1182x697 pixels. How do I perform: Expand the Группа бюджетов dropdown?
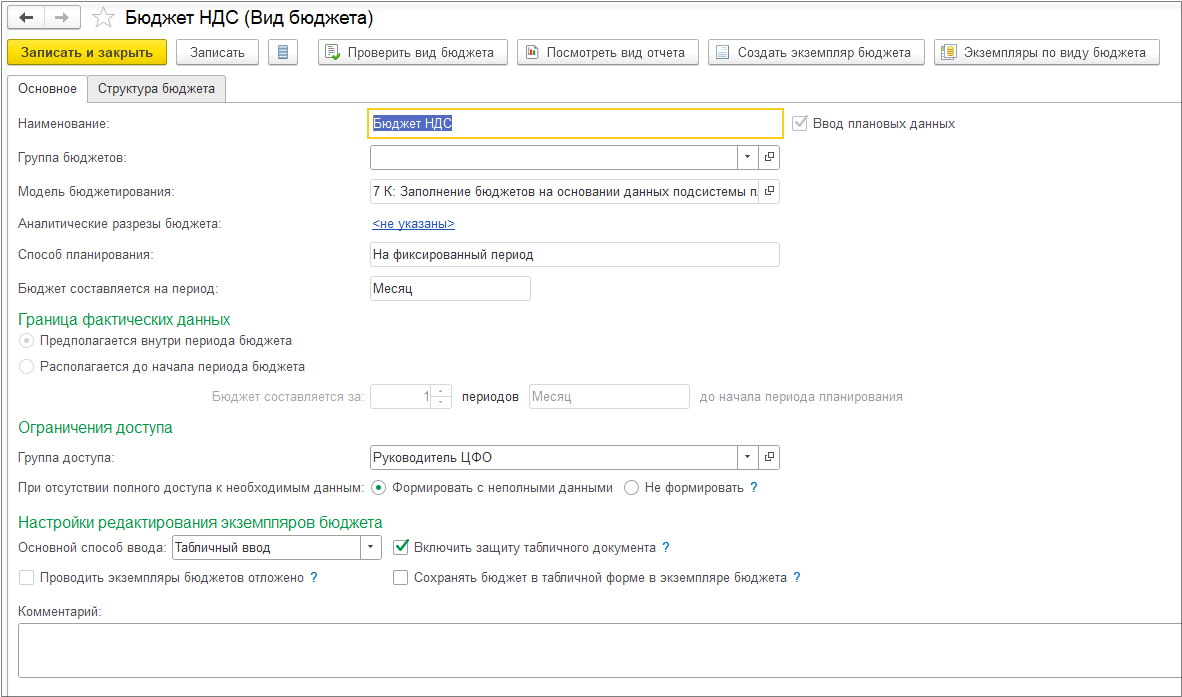click(x=749, y=157)
